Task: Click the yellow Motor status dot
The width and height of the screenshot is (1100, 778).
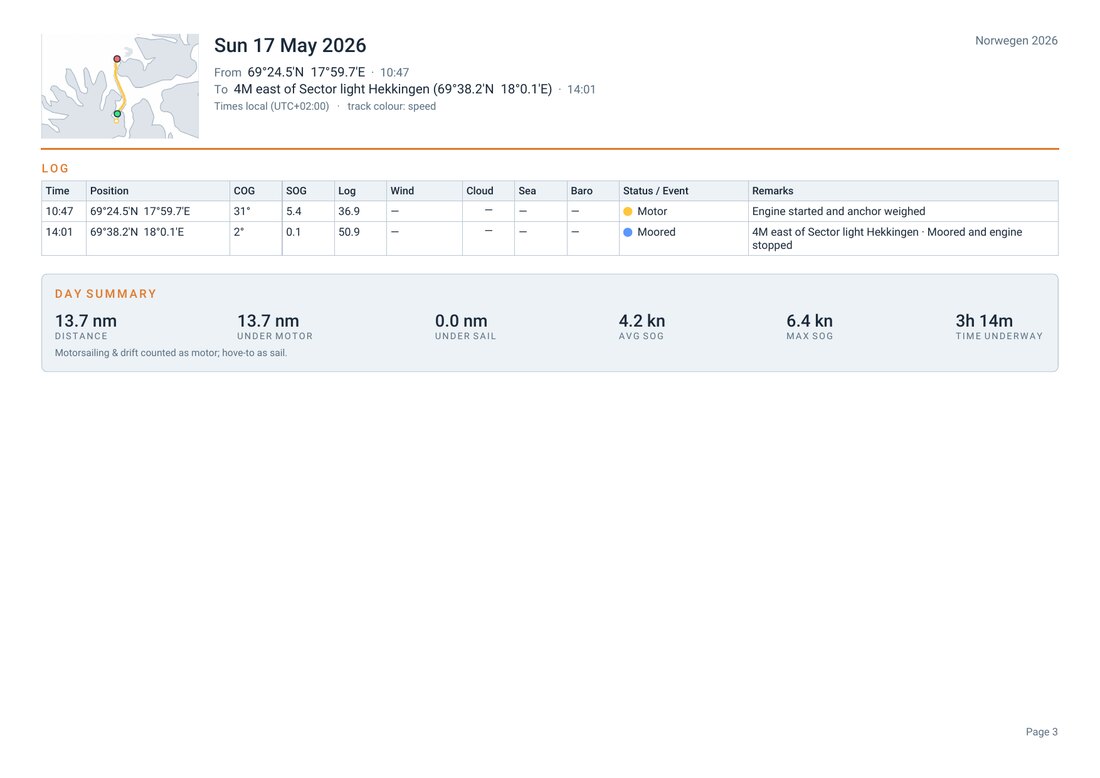Action: tap(628, 211)
